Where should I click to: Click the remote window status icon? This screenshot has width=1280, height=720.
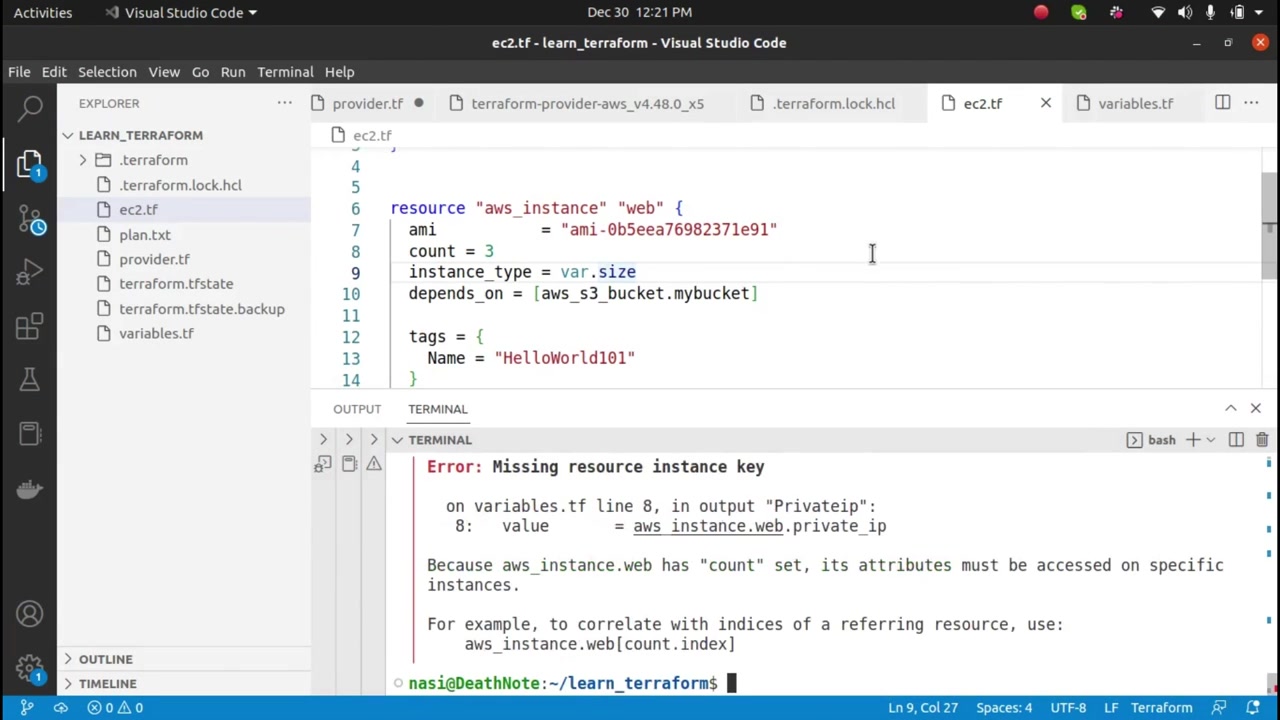tap(27, 708)
